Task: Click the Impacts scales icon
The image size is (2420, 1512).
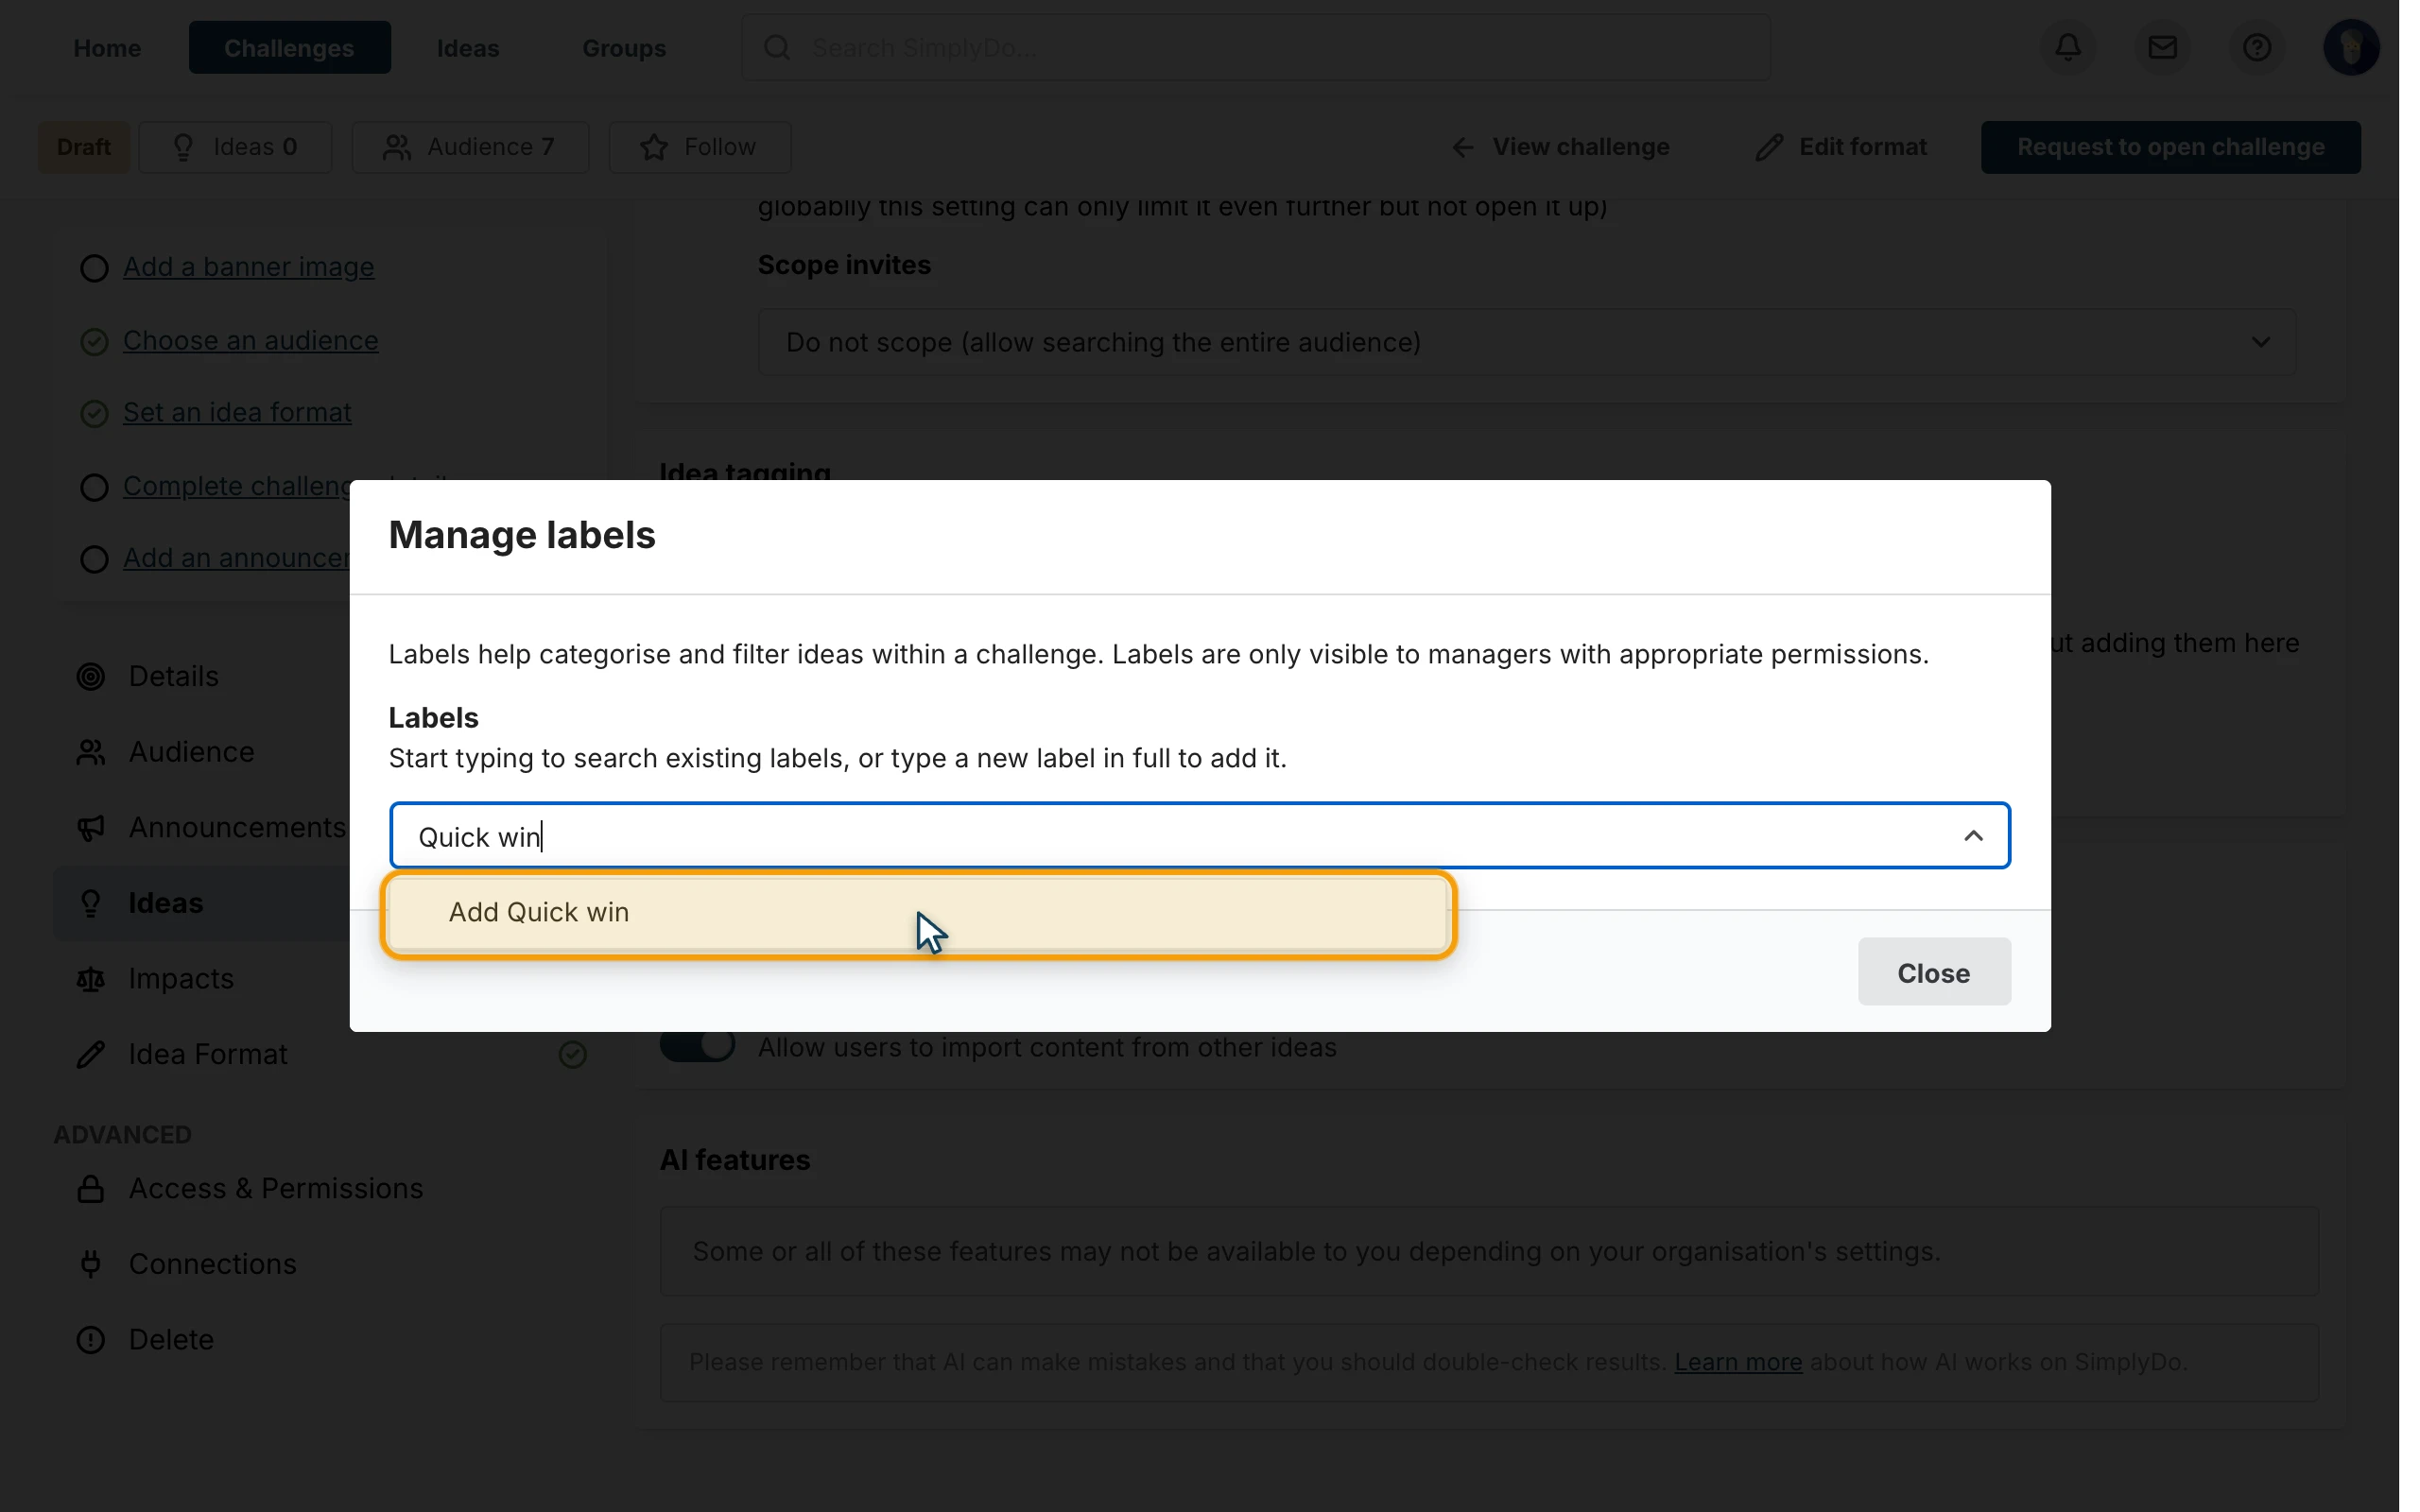Action: tap(91, 979)
